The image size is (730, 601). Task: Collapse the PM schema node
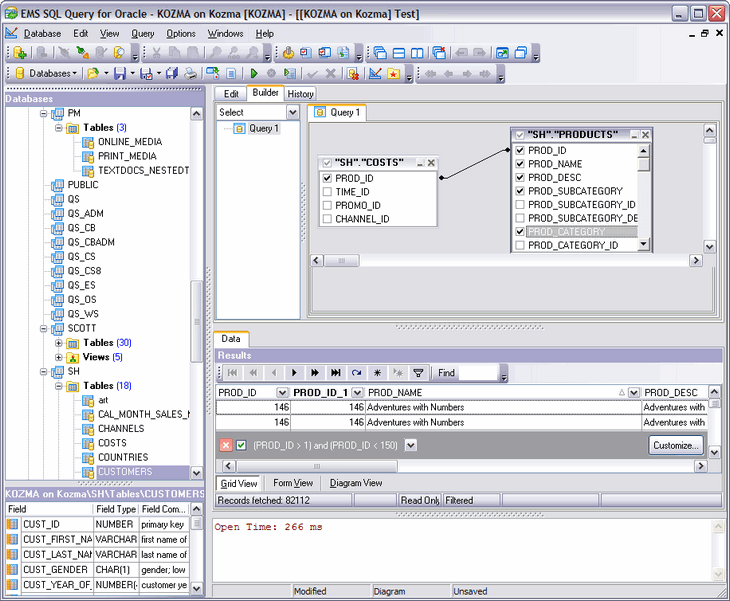[x=44, y=113]
